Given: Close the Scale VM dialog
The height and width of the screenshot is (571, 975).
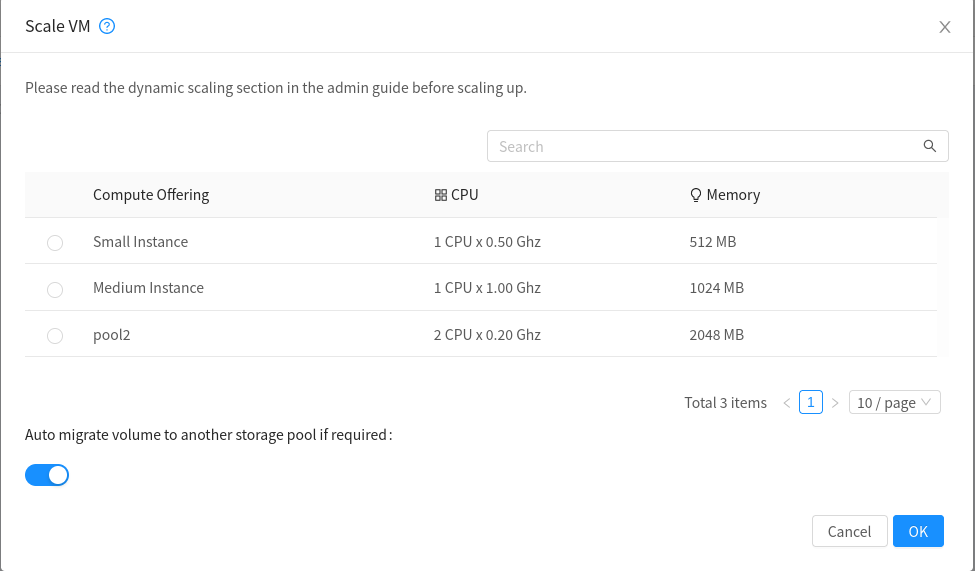Looking at the screenshot, I should click(944, 27).
